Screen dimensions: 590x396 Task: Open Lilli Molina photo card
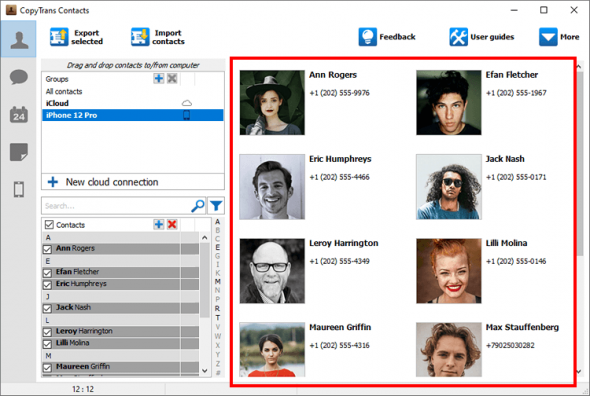pyautogui.click(x=449, y=271)
